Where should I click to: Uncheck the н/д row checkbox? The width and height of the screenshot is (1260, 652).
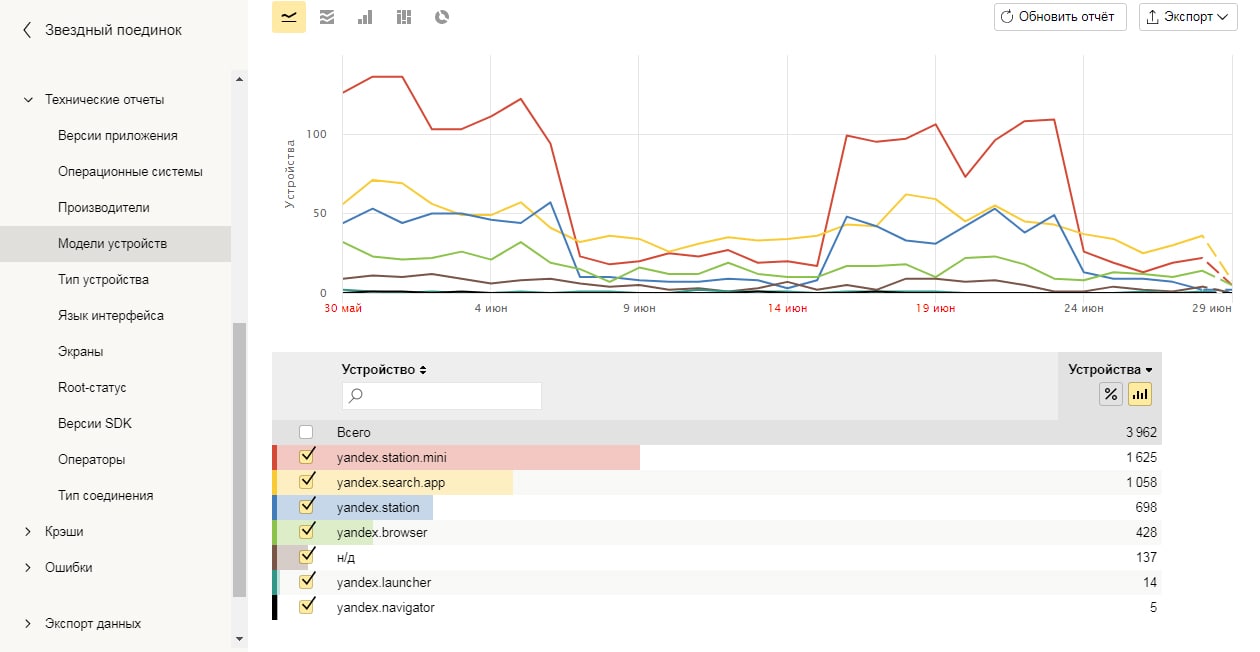coord(306,556)
